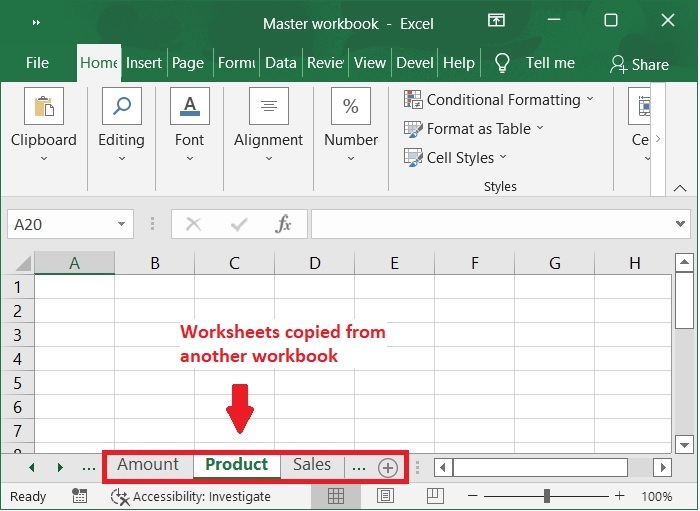
Task: Open the Clipboard group paste icon
Action: point(44,106)
